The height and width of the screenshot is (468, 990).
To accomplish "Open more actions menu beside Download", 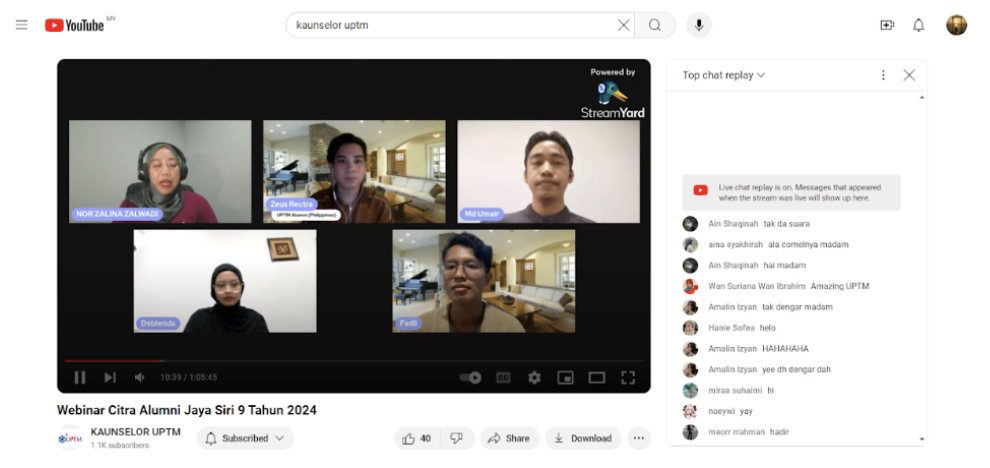I will 639,438.
